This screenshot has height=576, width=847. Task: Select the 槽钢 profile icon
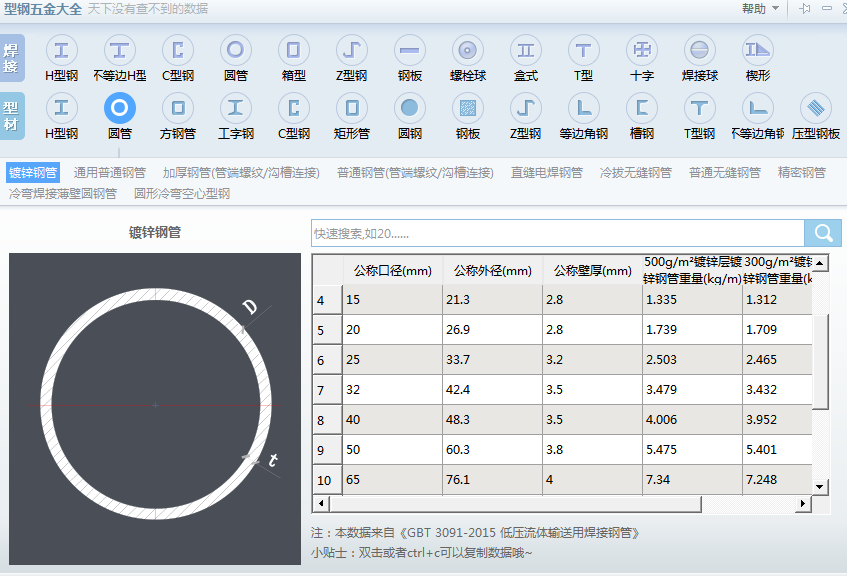(x=642, y=108)
